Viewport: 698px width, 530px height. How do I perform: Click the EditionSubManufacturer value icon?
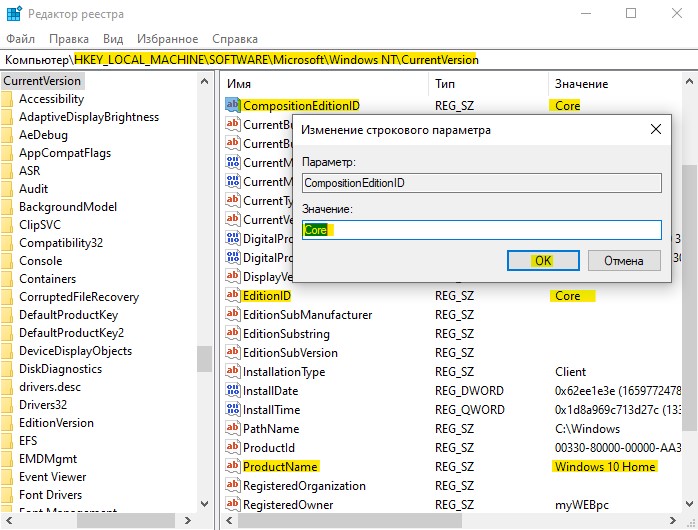(233, 314)
